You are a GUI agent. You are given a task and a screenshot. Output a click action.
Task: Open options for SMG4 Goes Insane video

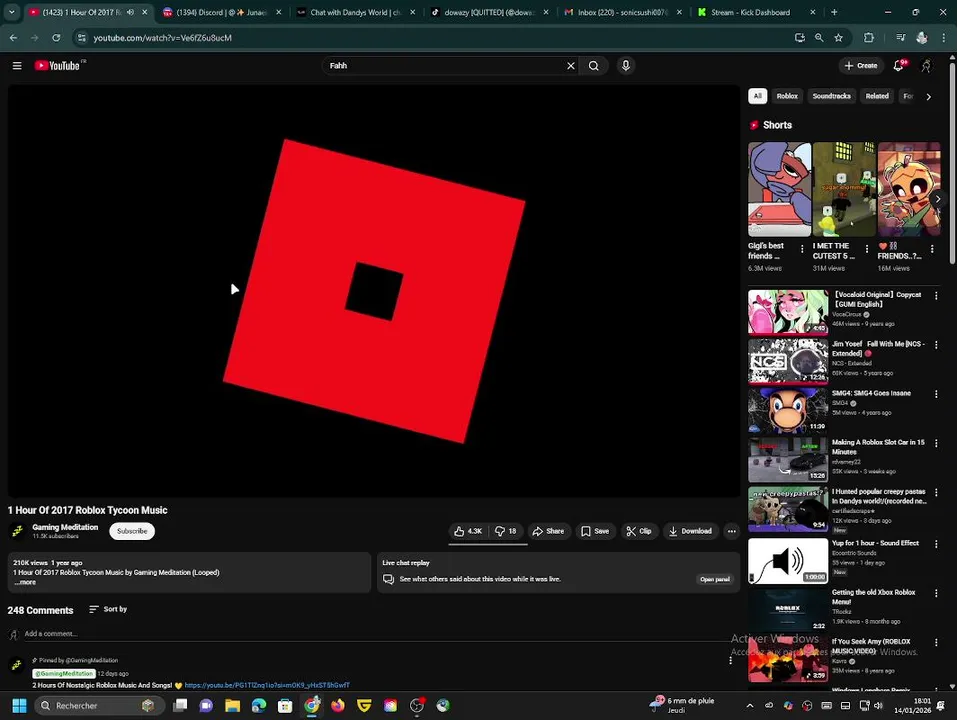tap(936, 394)
